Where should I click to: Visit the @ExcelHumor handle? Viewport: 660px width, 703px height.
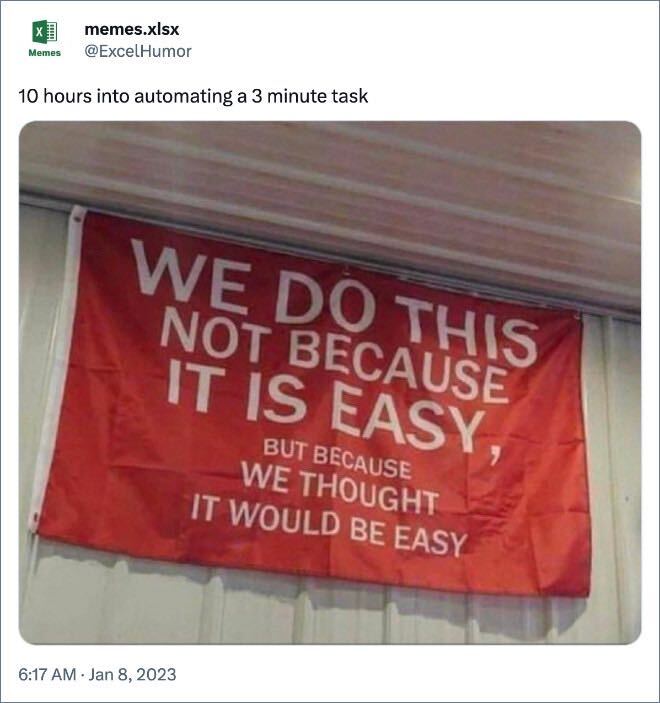click(x=138, y=51)
